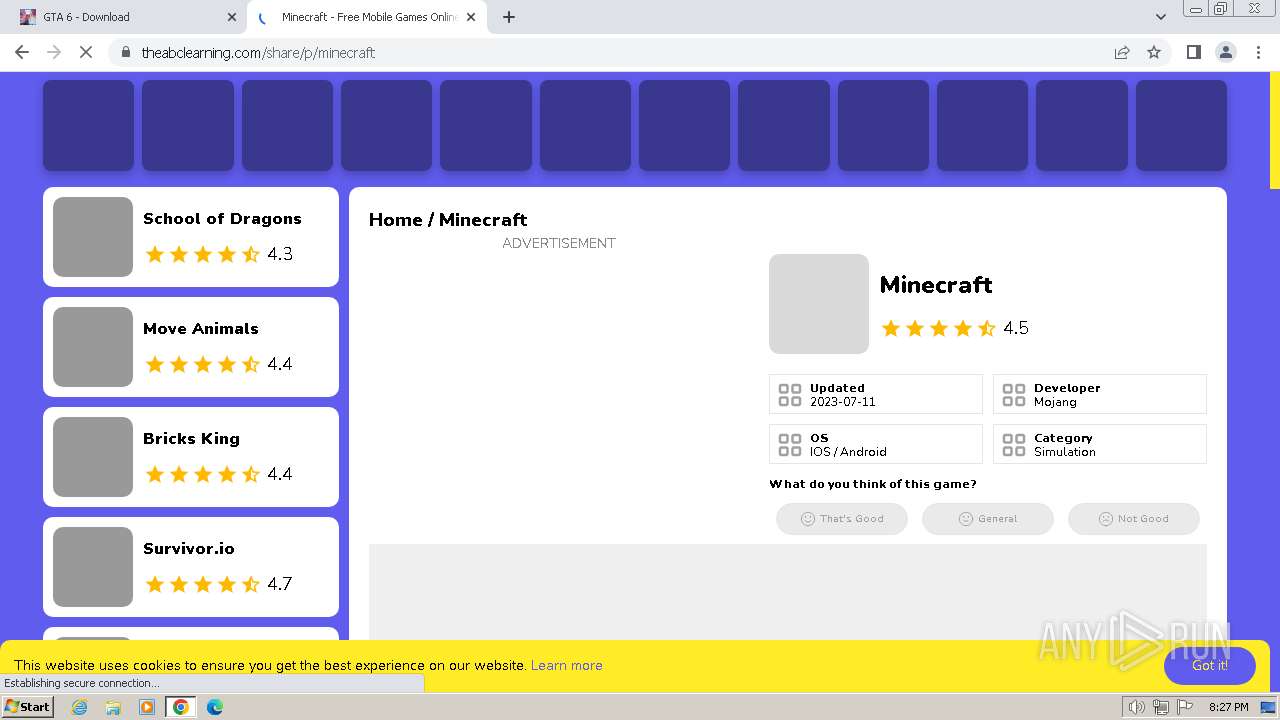Click the Move Animals thumbnail

click(93, 347)
